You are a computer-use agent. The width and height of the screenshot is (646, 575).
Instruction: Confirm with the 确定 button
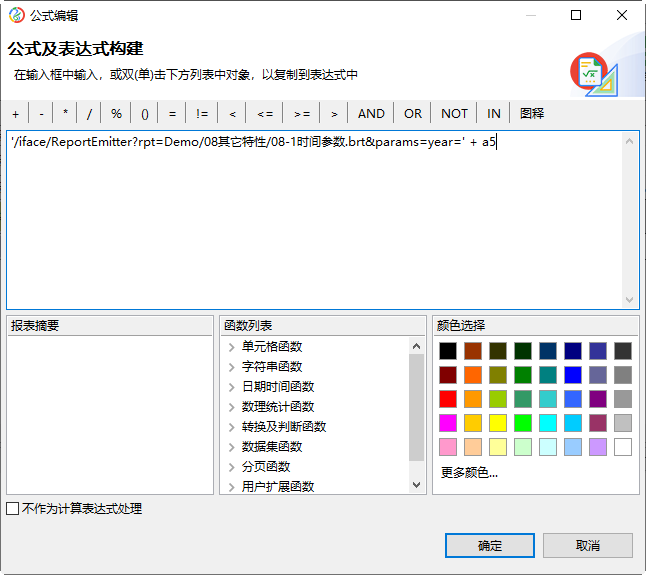pos(490,546)
